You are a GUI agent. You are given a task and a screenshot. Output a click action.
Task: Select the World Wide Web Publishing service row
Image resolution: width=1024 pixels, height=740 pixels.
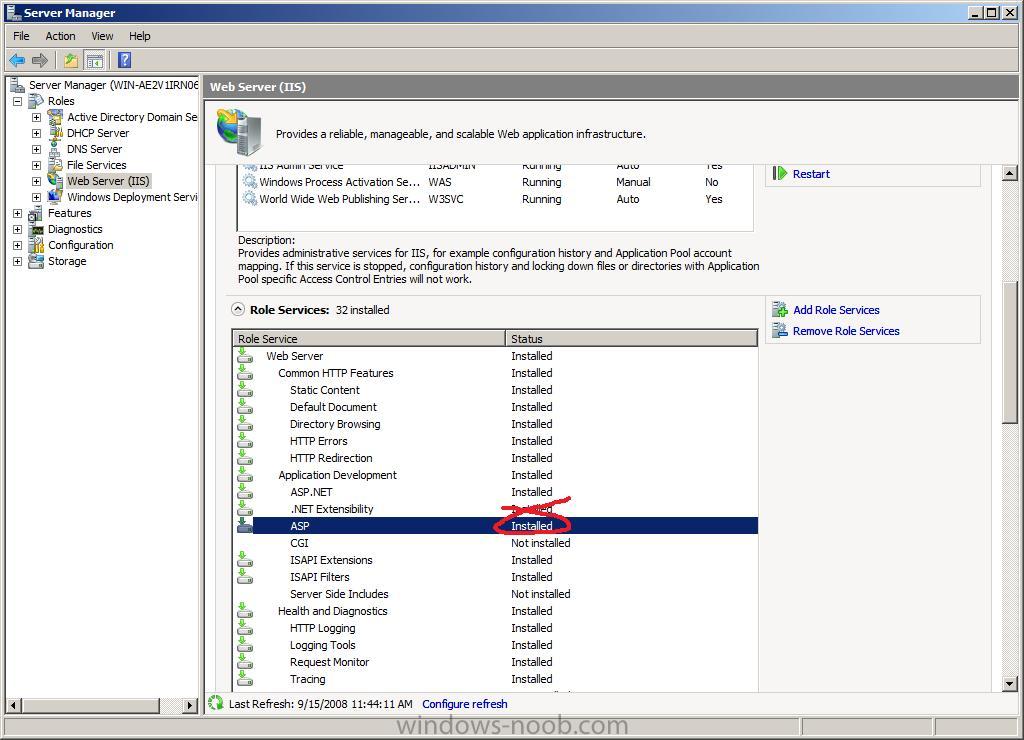click(496, 199)
